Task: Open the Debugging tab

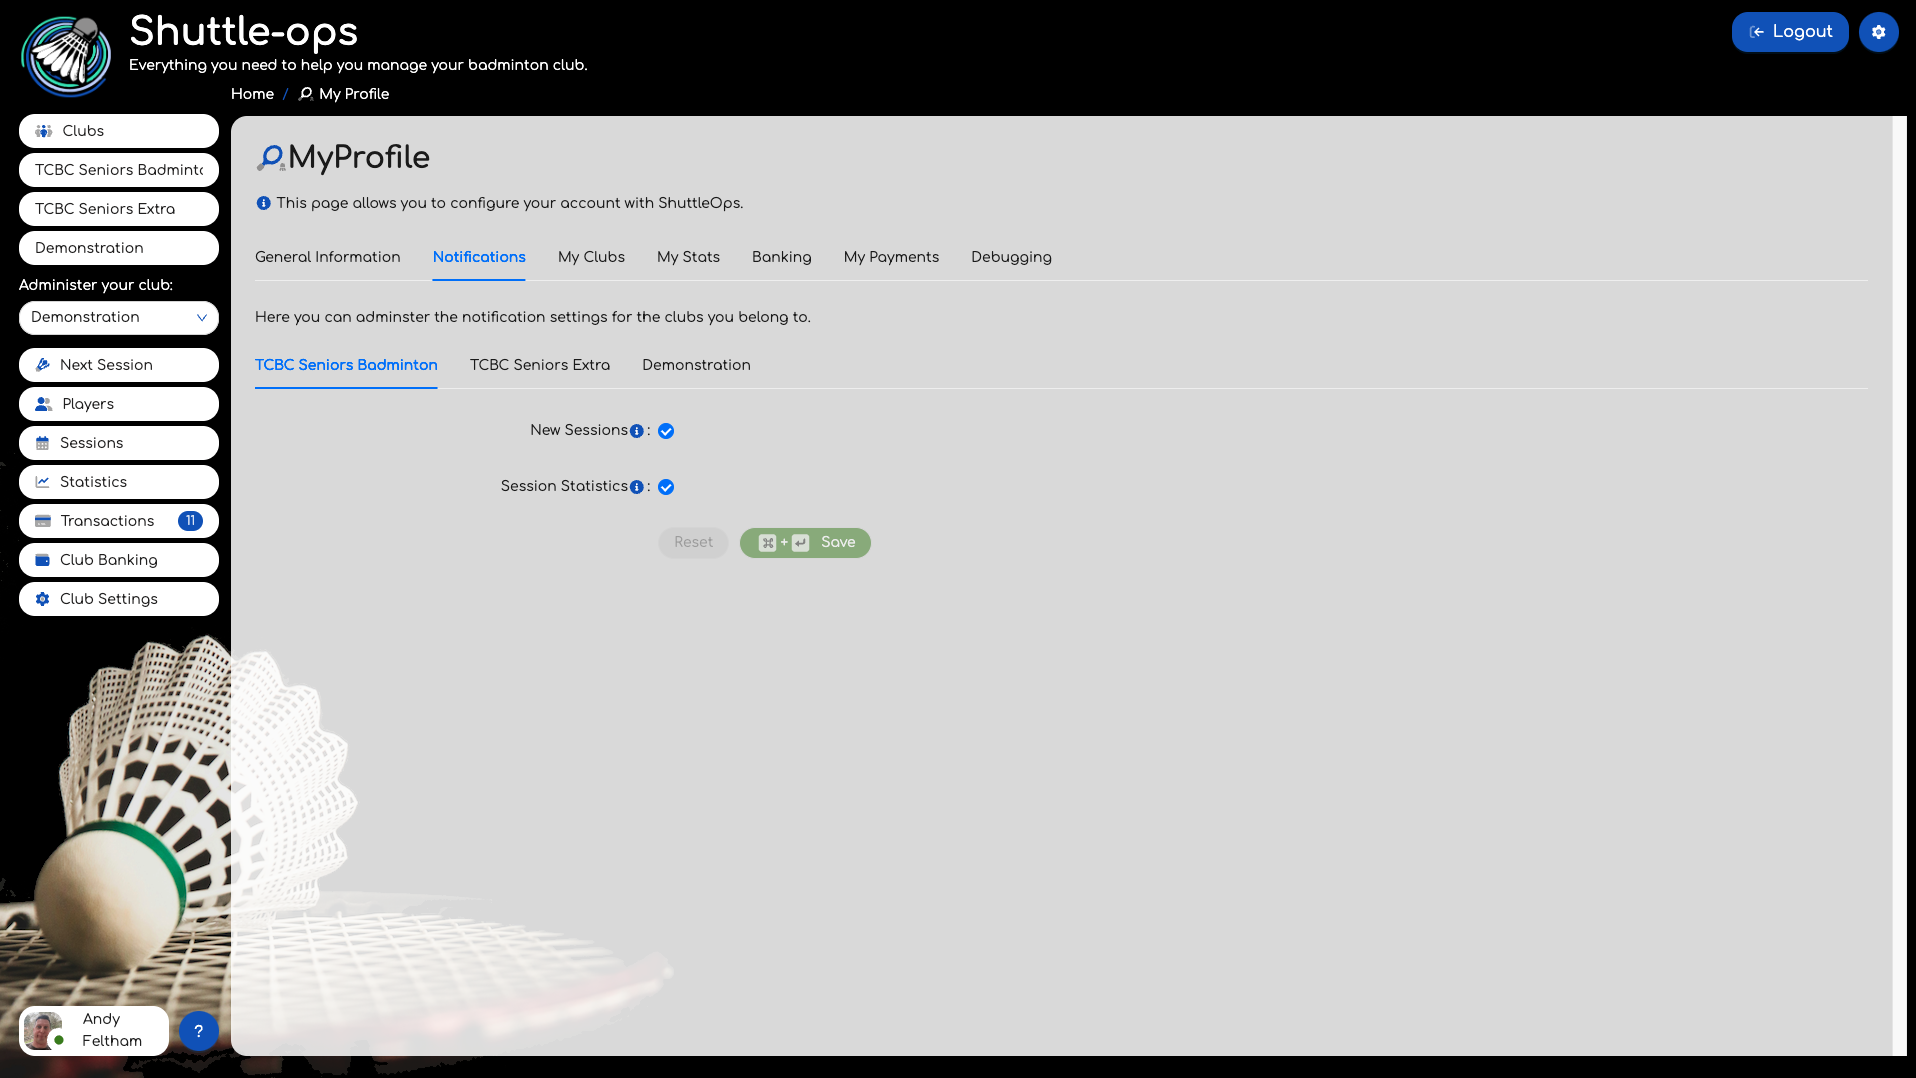Action: coord(1011,257)
